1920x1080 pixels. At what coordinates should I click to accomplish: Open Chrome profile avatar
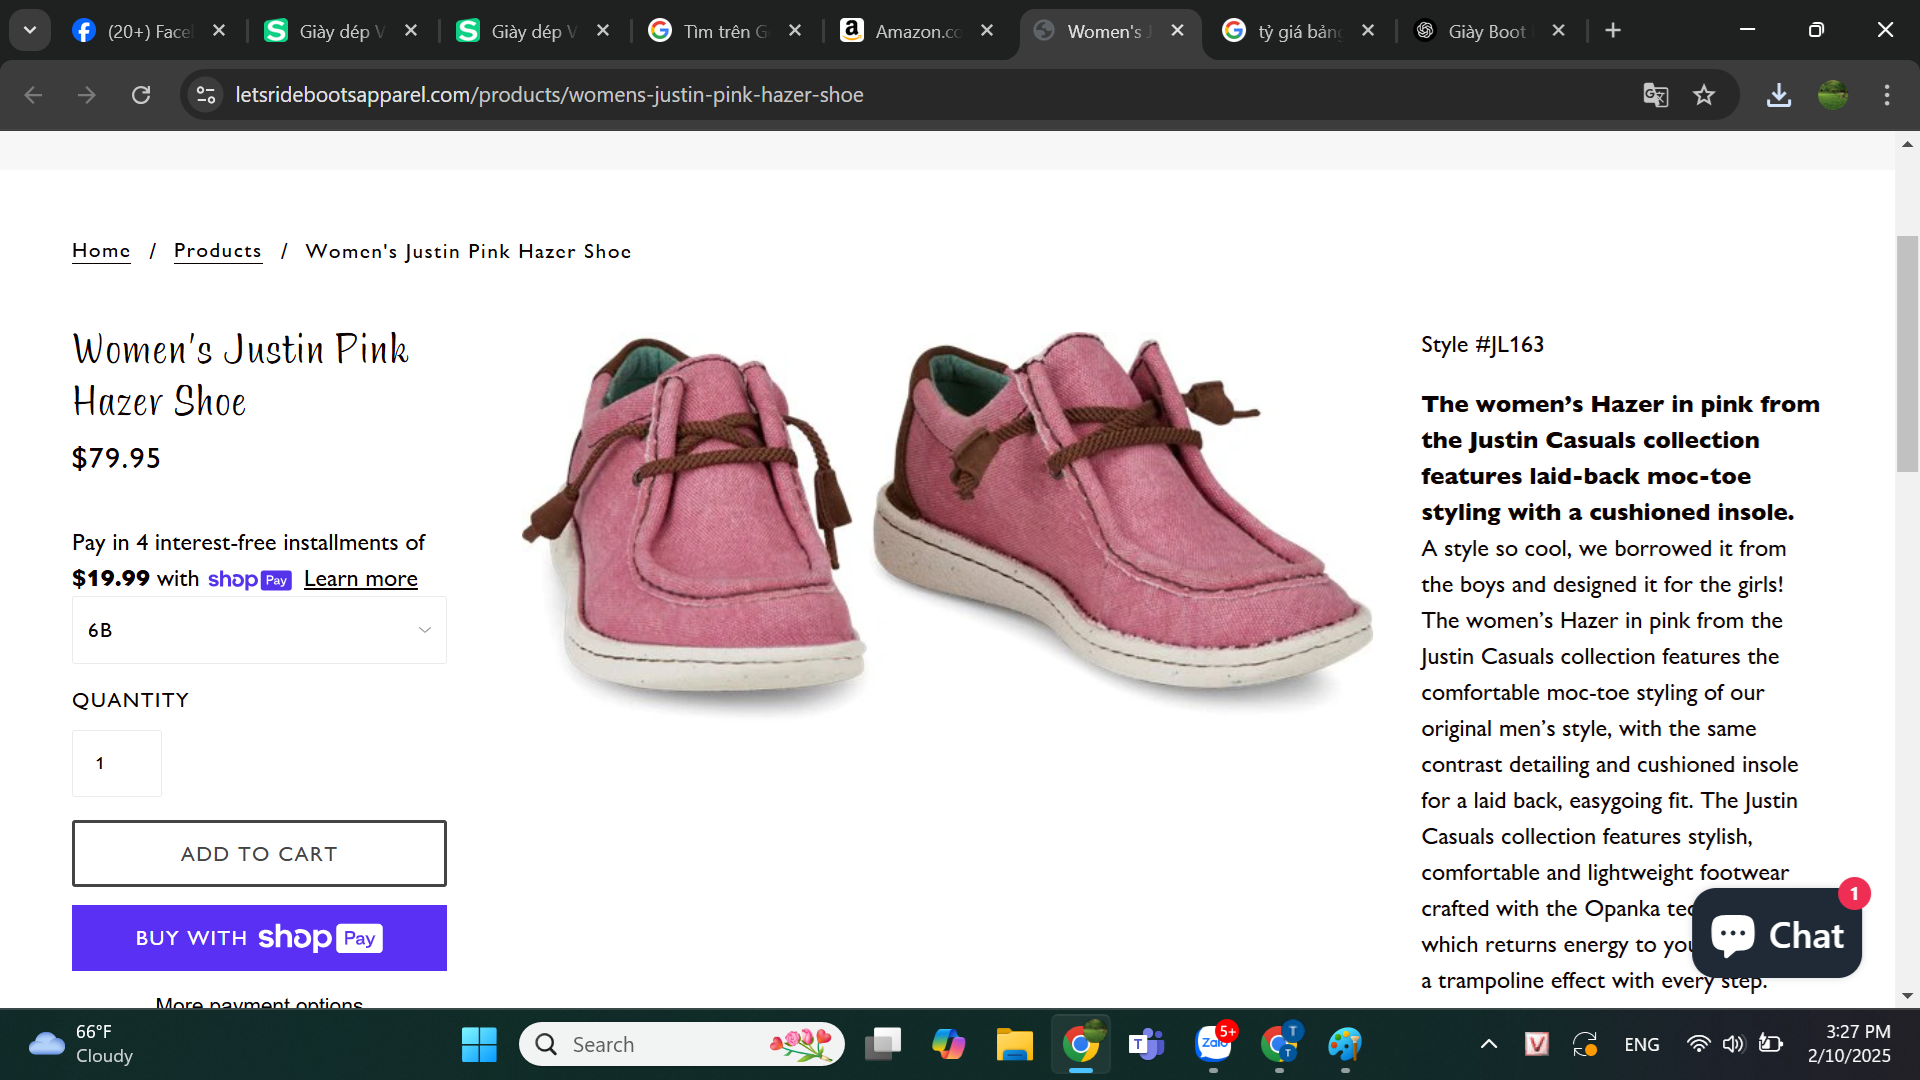pyautogui.click(x=1832, y=95)
